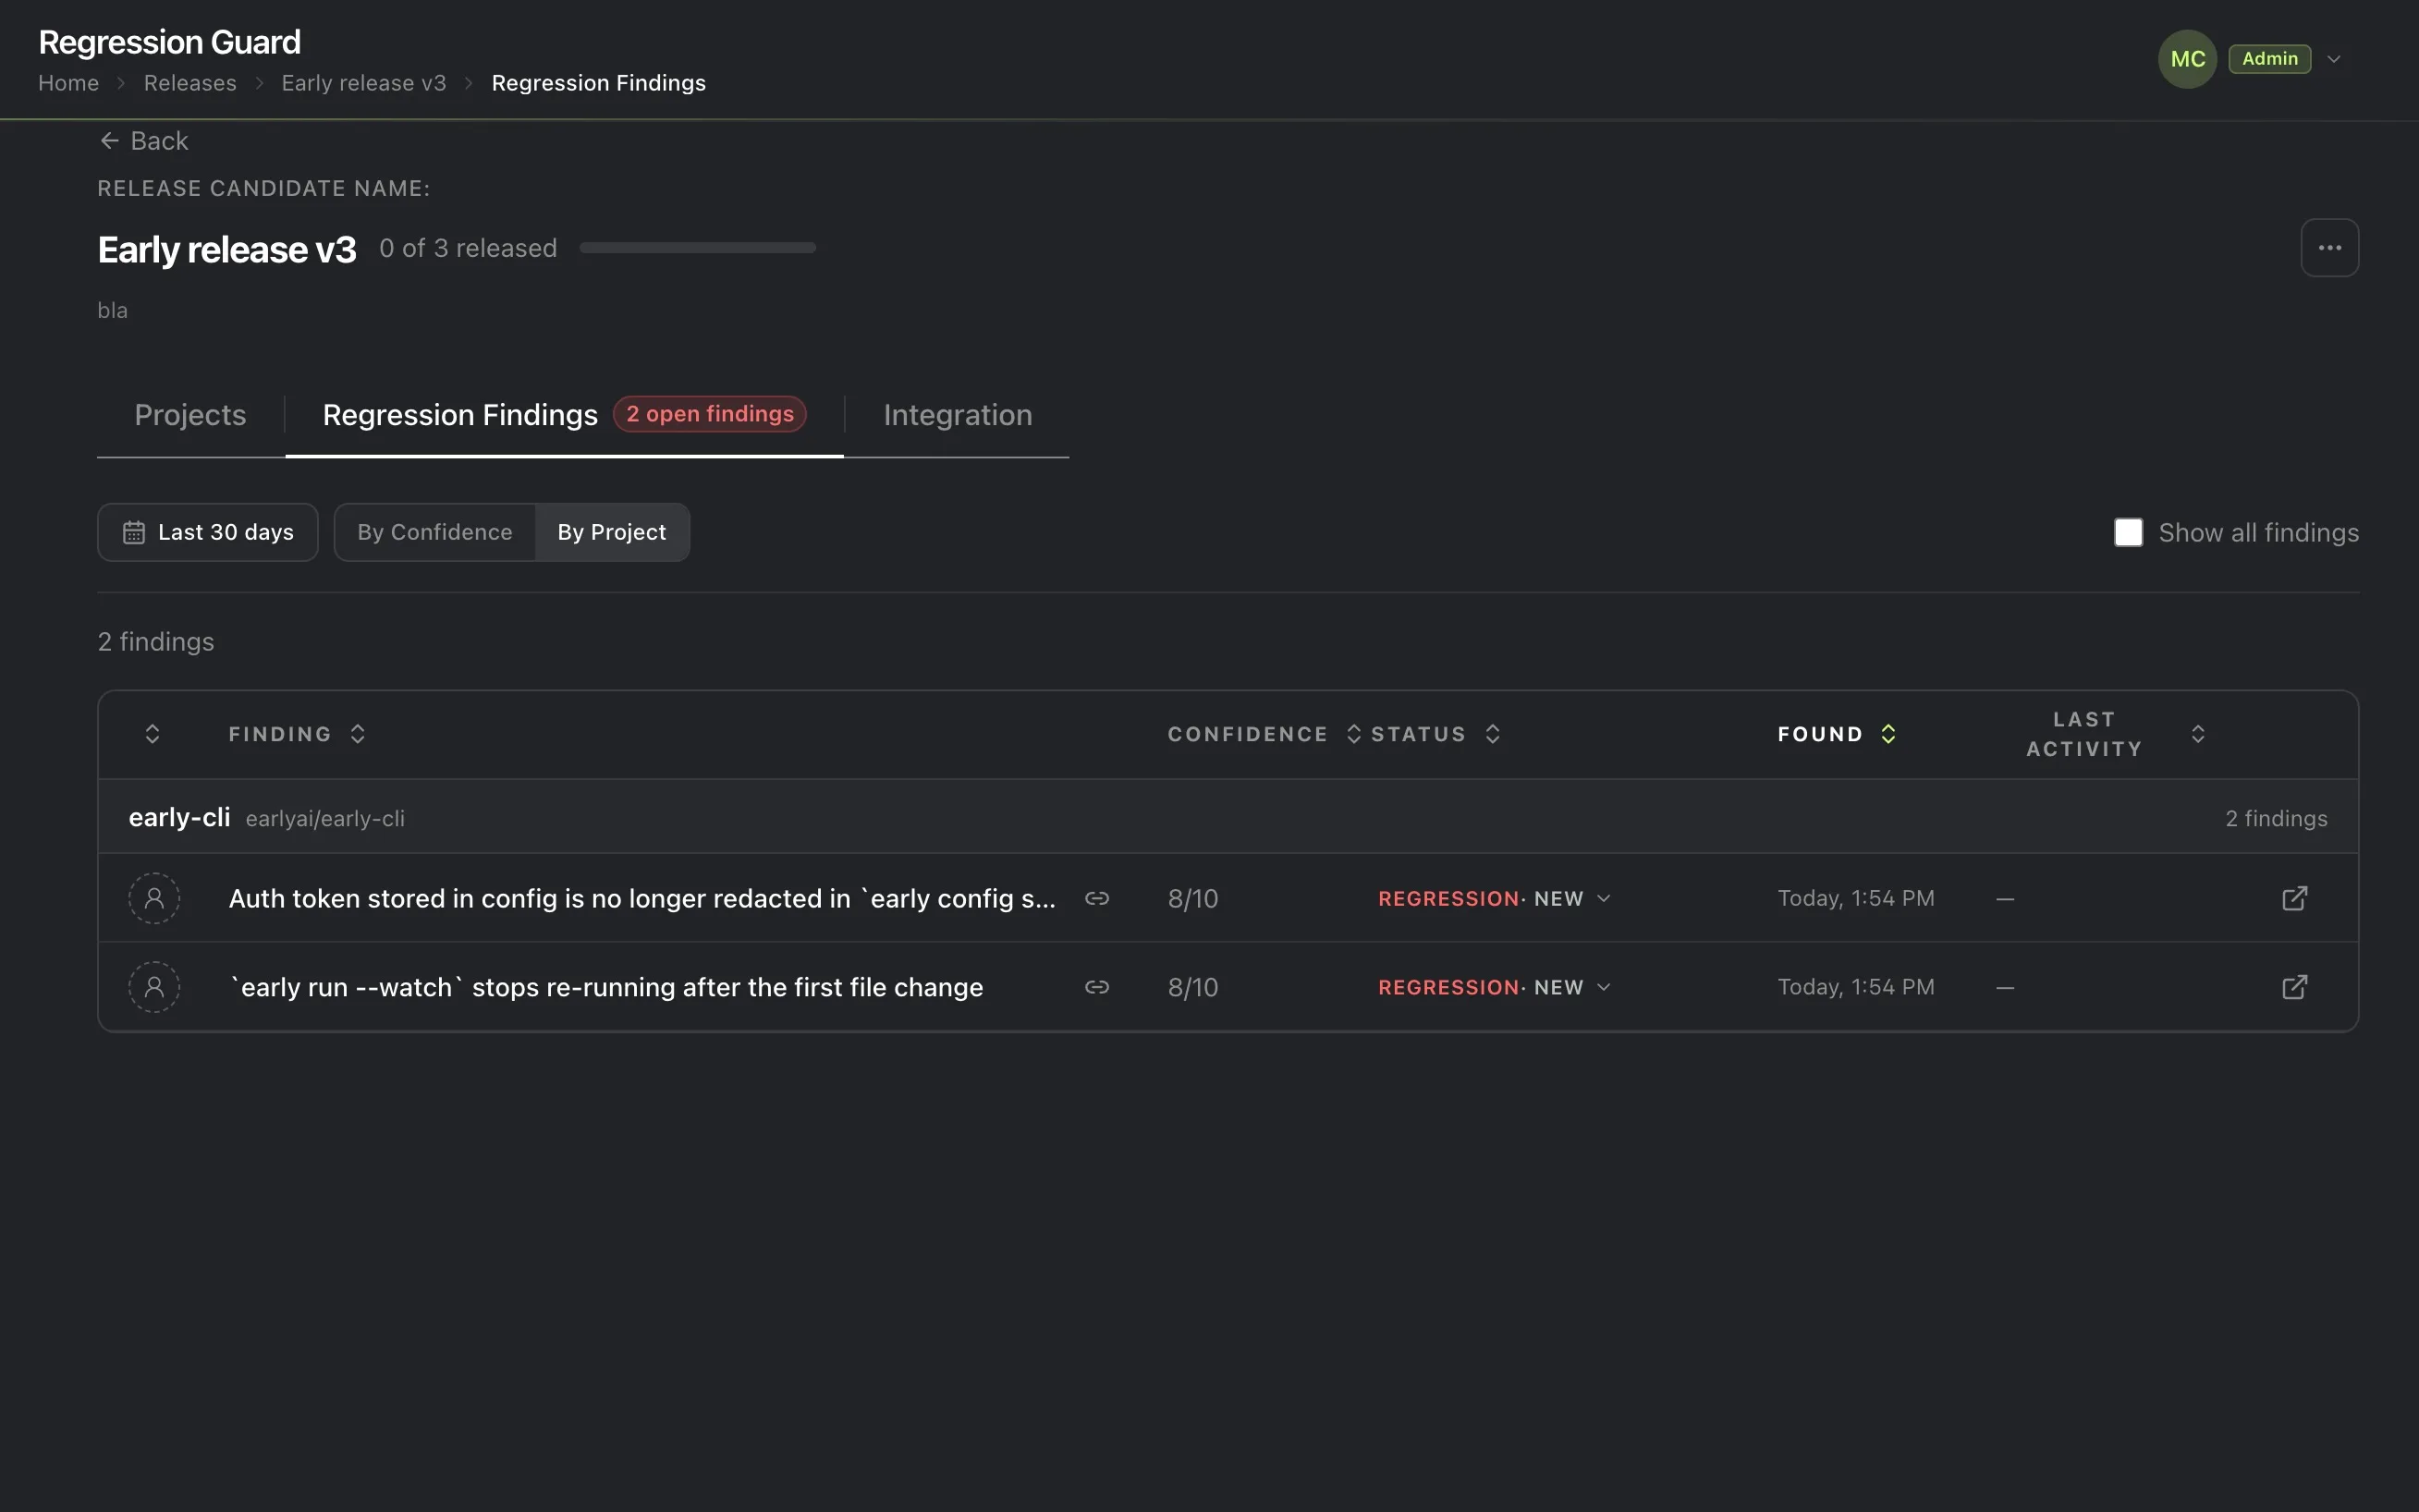Click the earlyai/early-cli repository label

pyautogui.click(x=325, y=819)
